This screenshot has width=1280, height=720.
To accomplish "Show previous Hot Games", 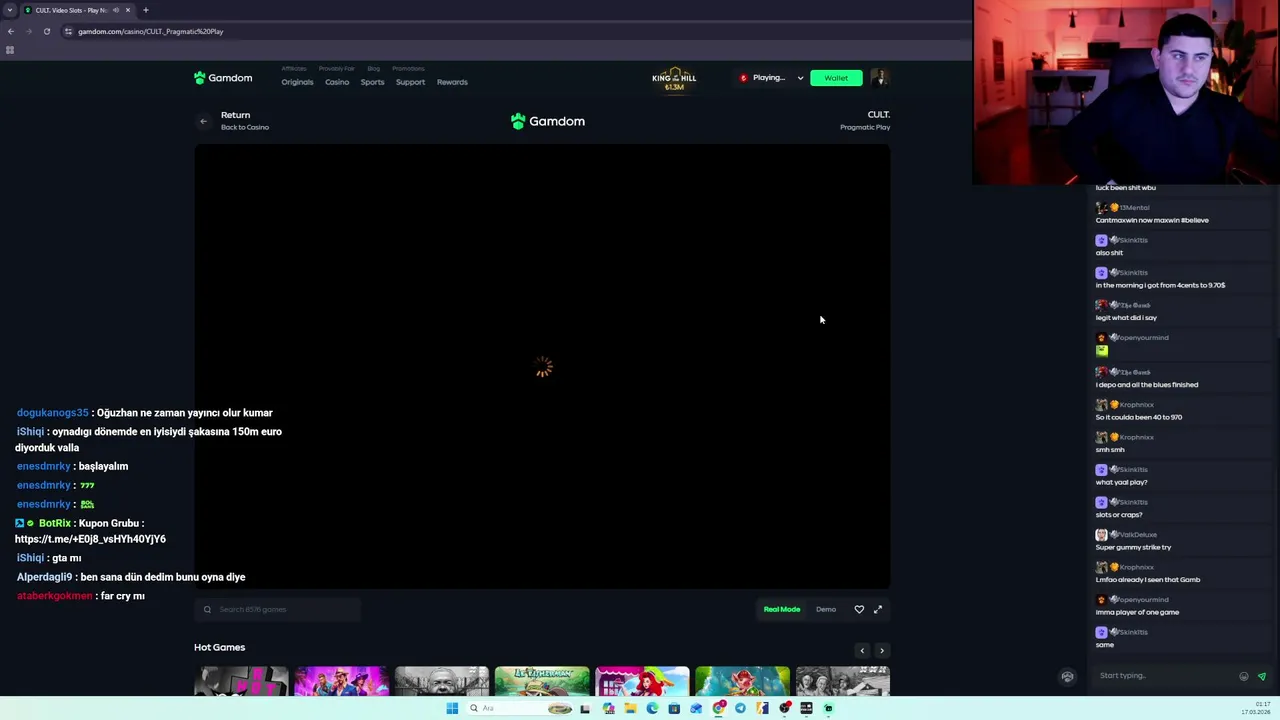I will 862,651.
